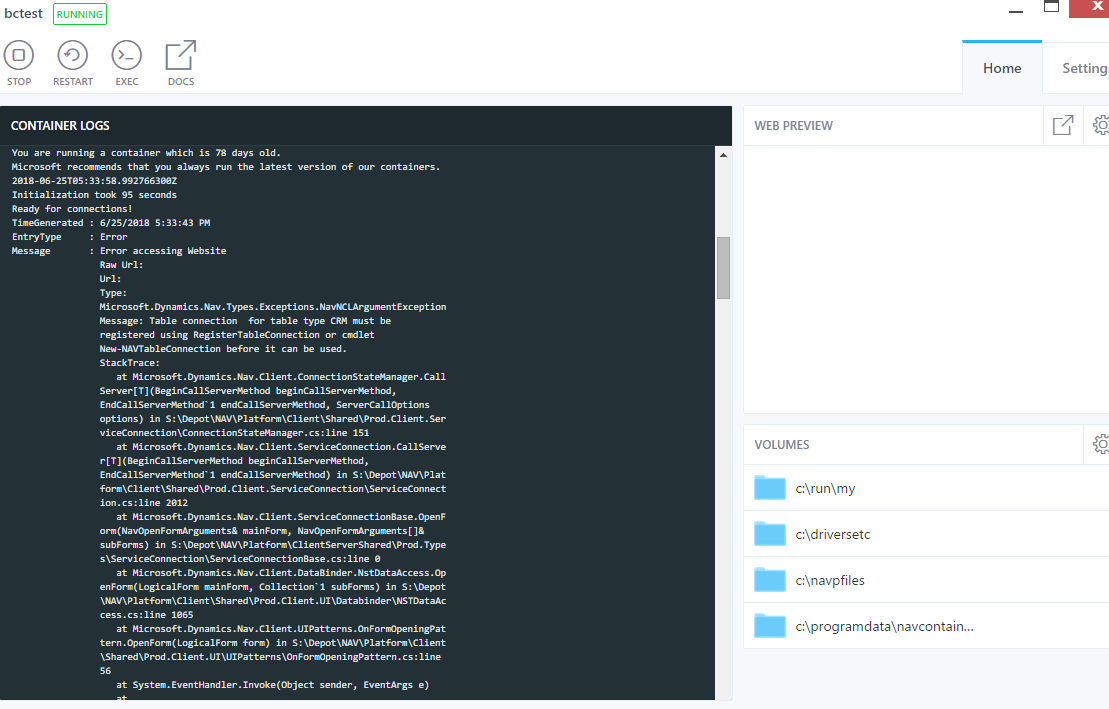Click the folder icon beside c:\driversetc
The image size is (1109, 709).
(769, 534)
